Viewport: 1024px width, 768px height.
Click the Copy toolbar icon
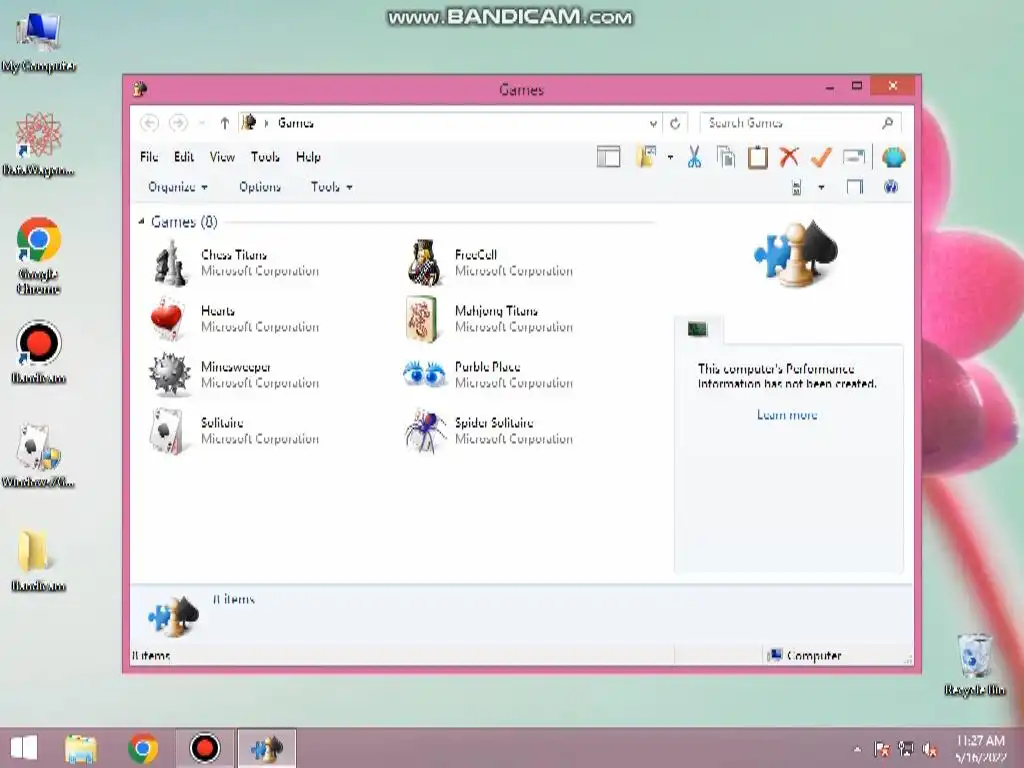click(x=726, y=157)
